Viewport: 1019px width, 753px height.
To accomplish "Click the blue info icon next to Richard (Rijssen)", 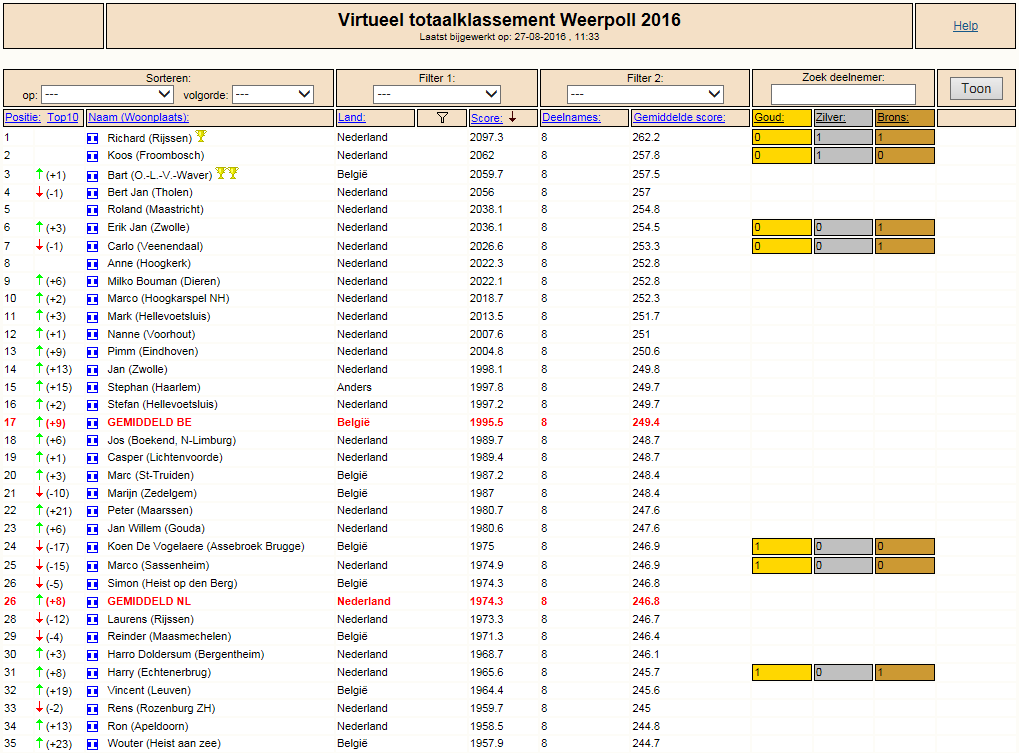I will point(92,138).
